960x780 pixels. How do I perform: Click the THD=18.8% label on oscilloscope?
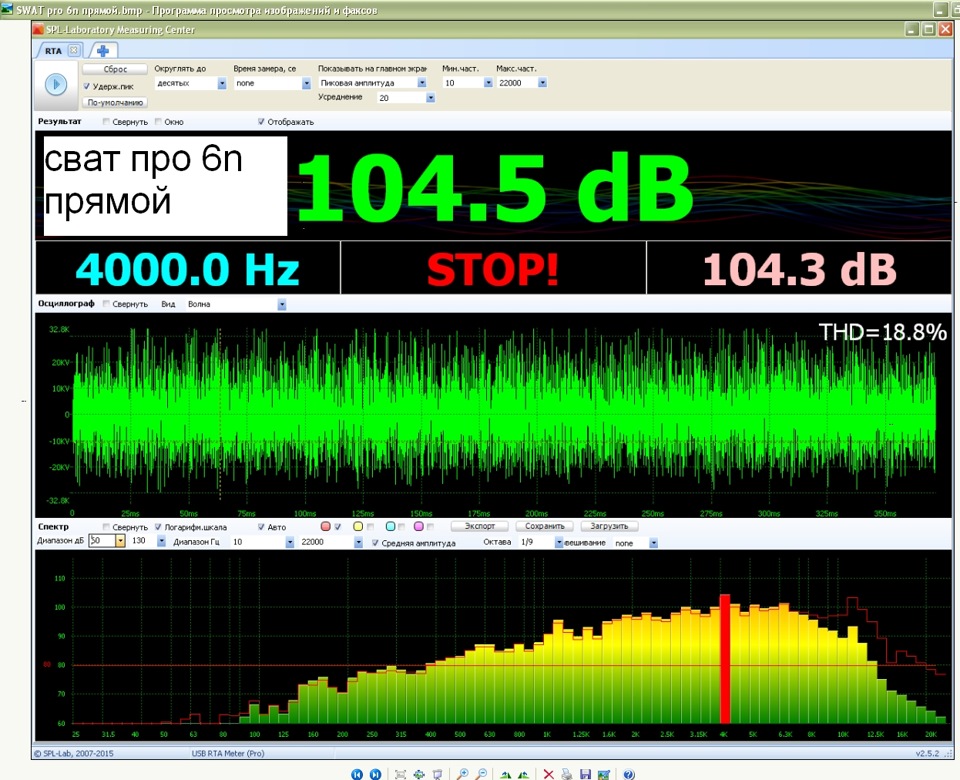(882, 332)
